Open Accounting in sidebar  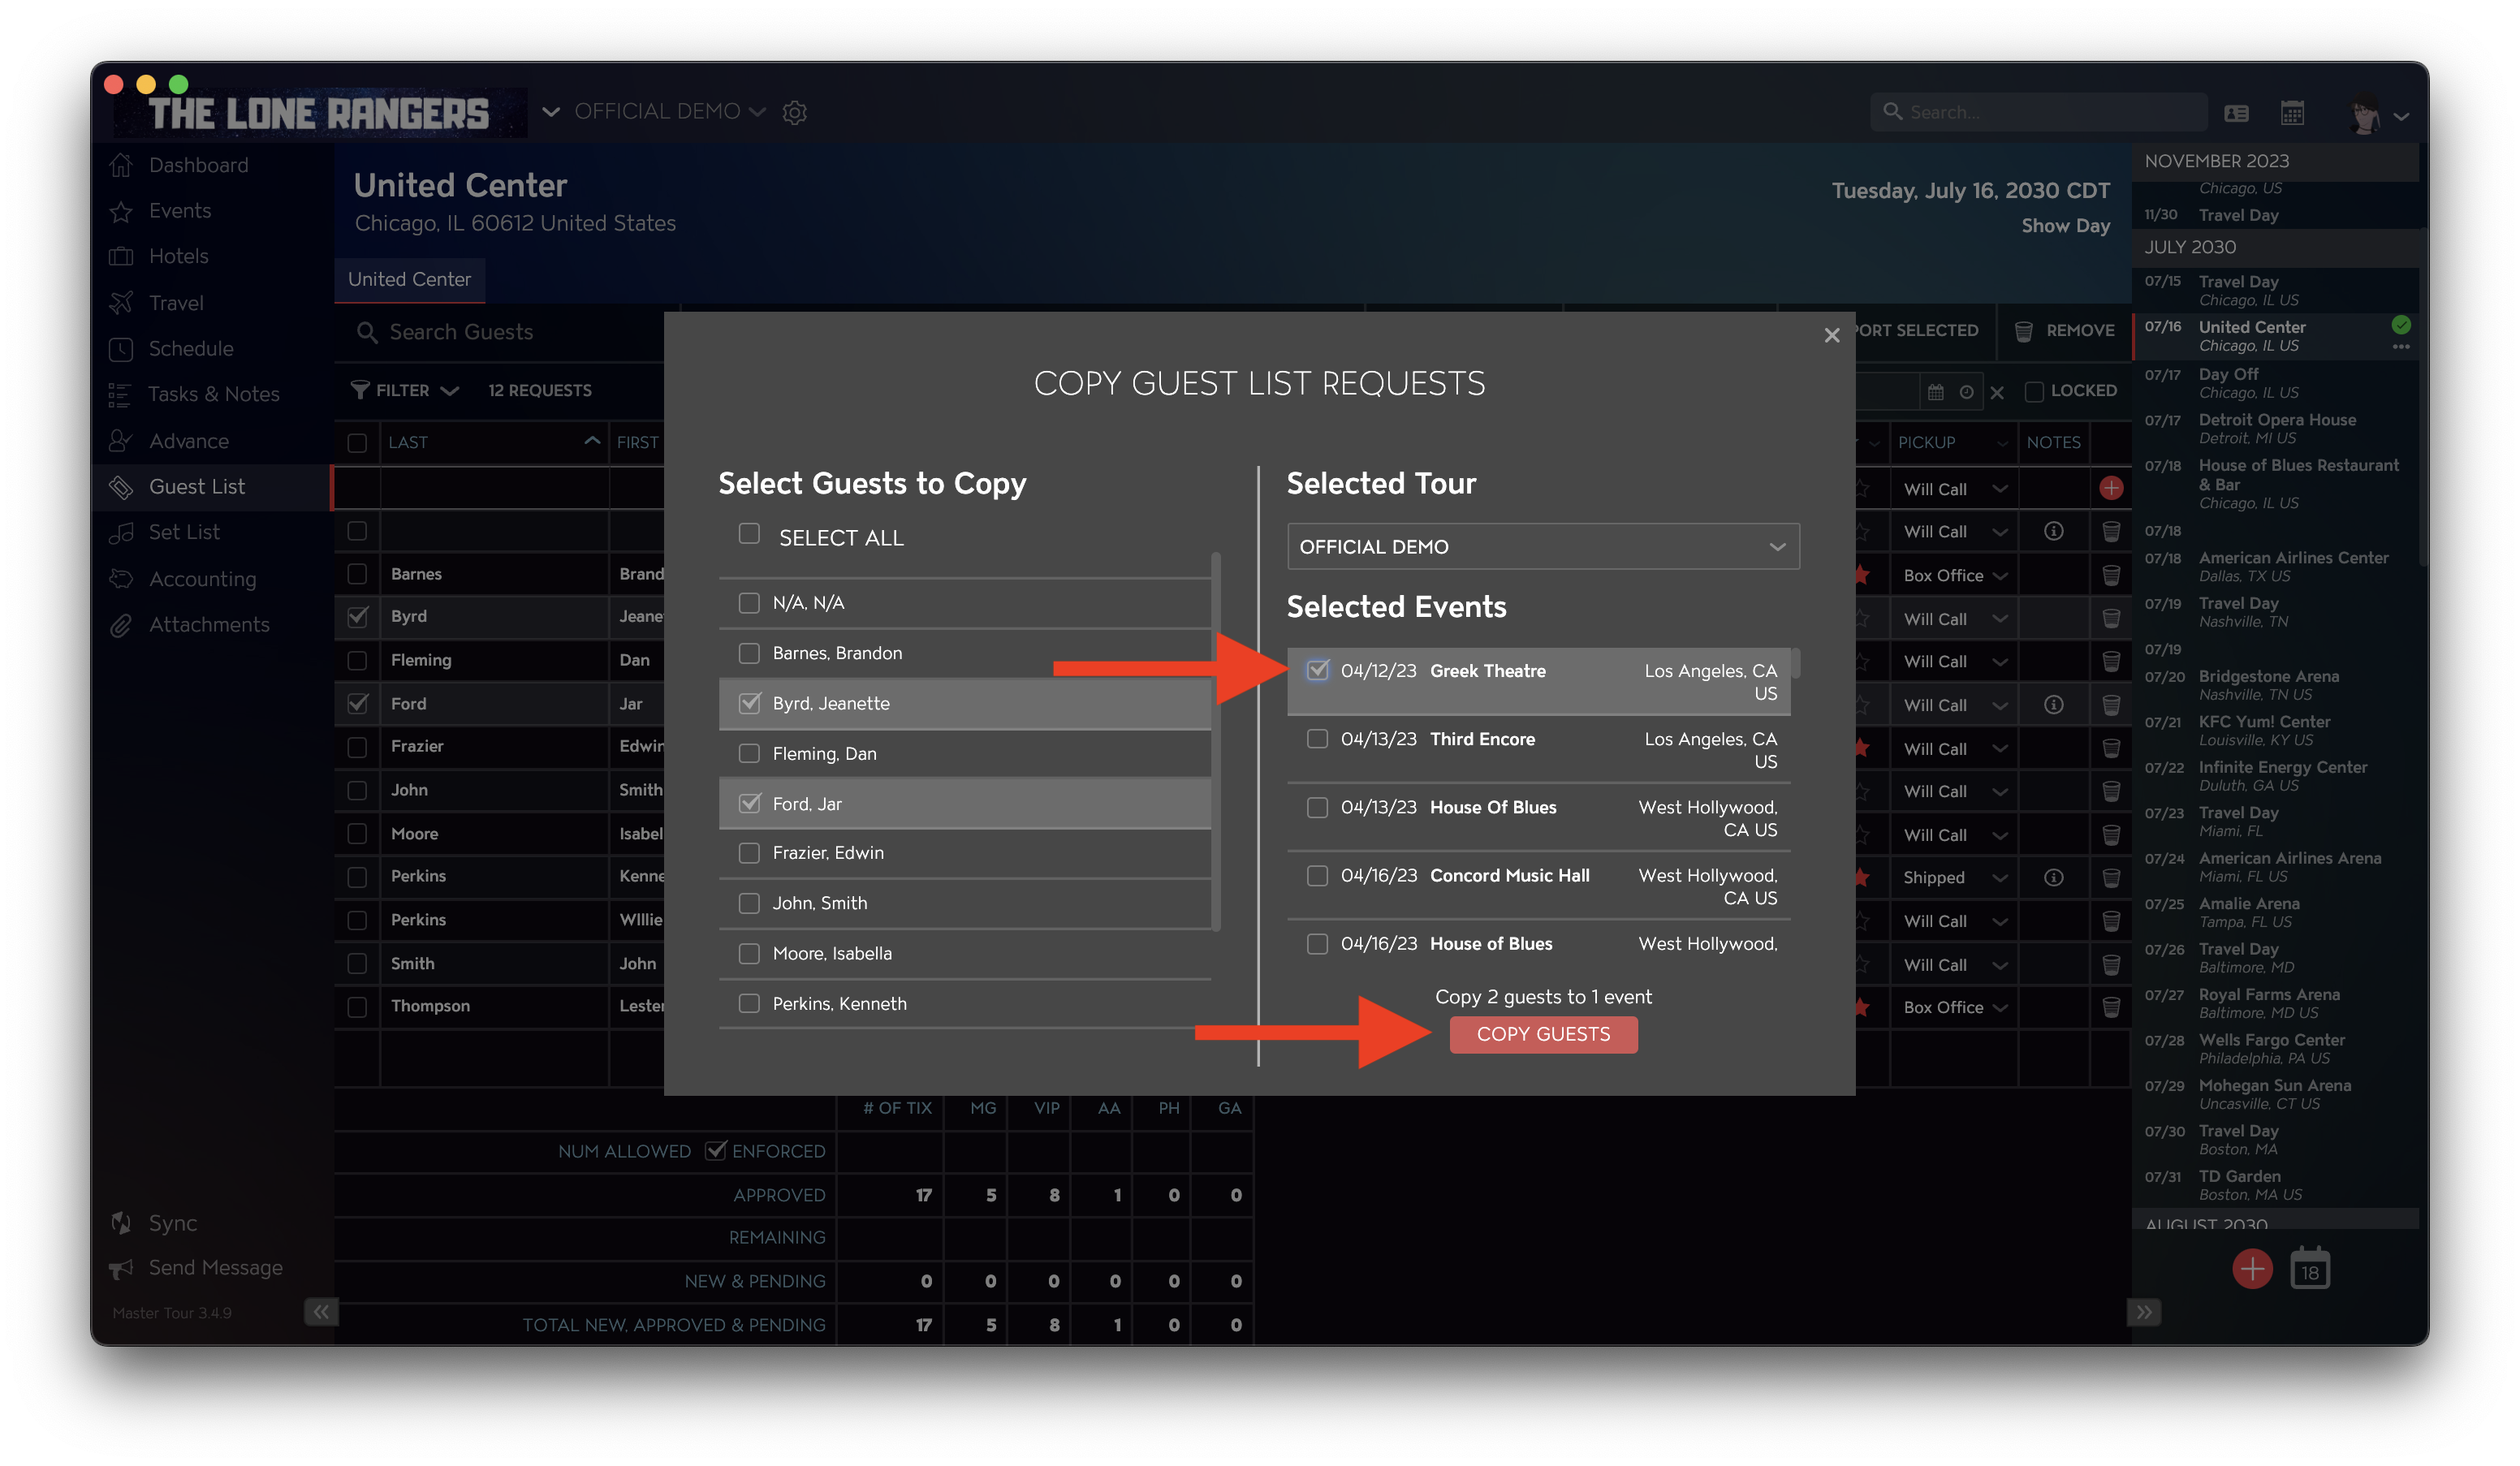tap(202, 579)
